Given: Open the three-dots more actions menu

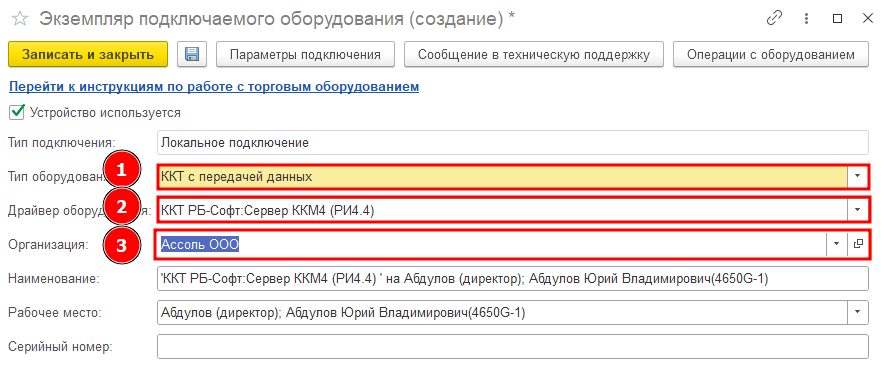Looking at the screenshot, I should 807,19.
